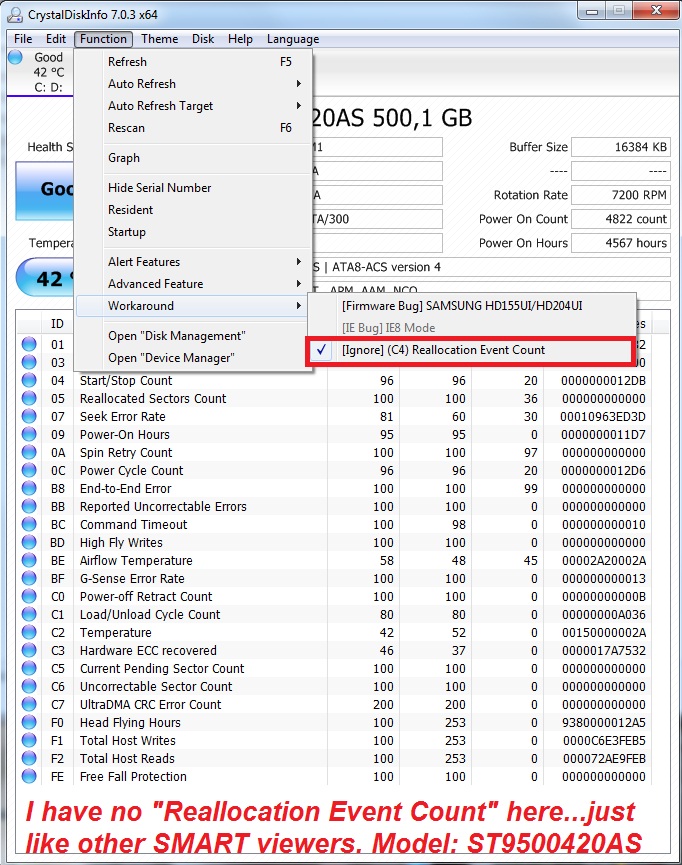Click raw value 00010963ED3D
The height and width of the screenshot is (865, 682).
(x=603, y=417)
